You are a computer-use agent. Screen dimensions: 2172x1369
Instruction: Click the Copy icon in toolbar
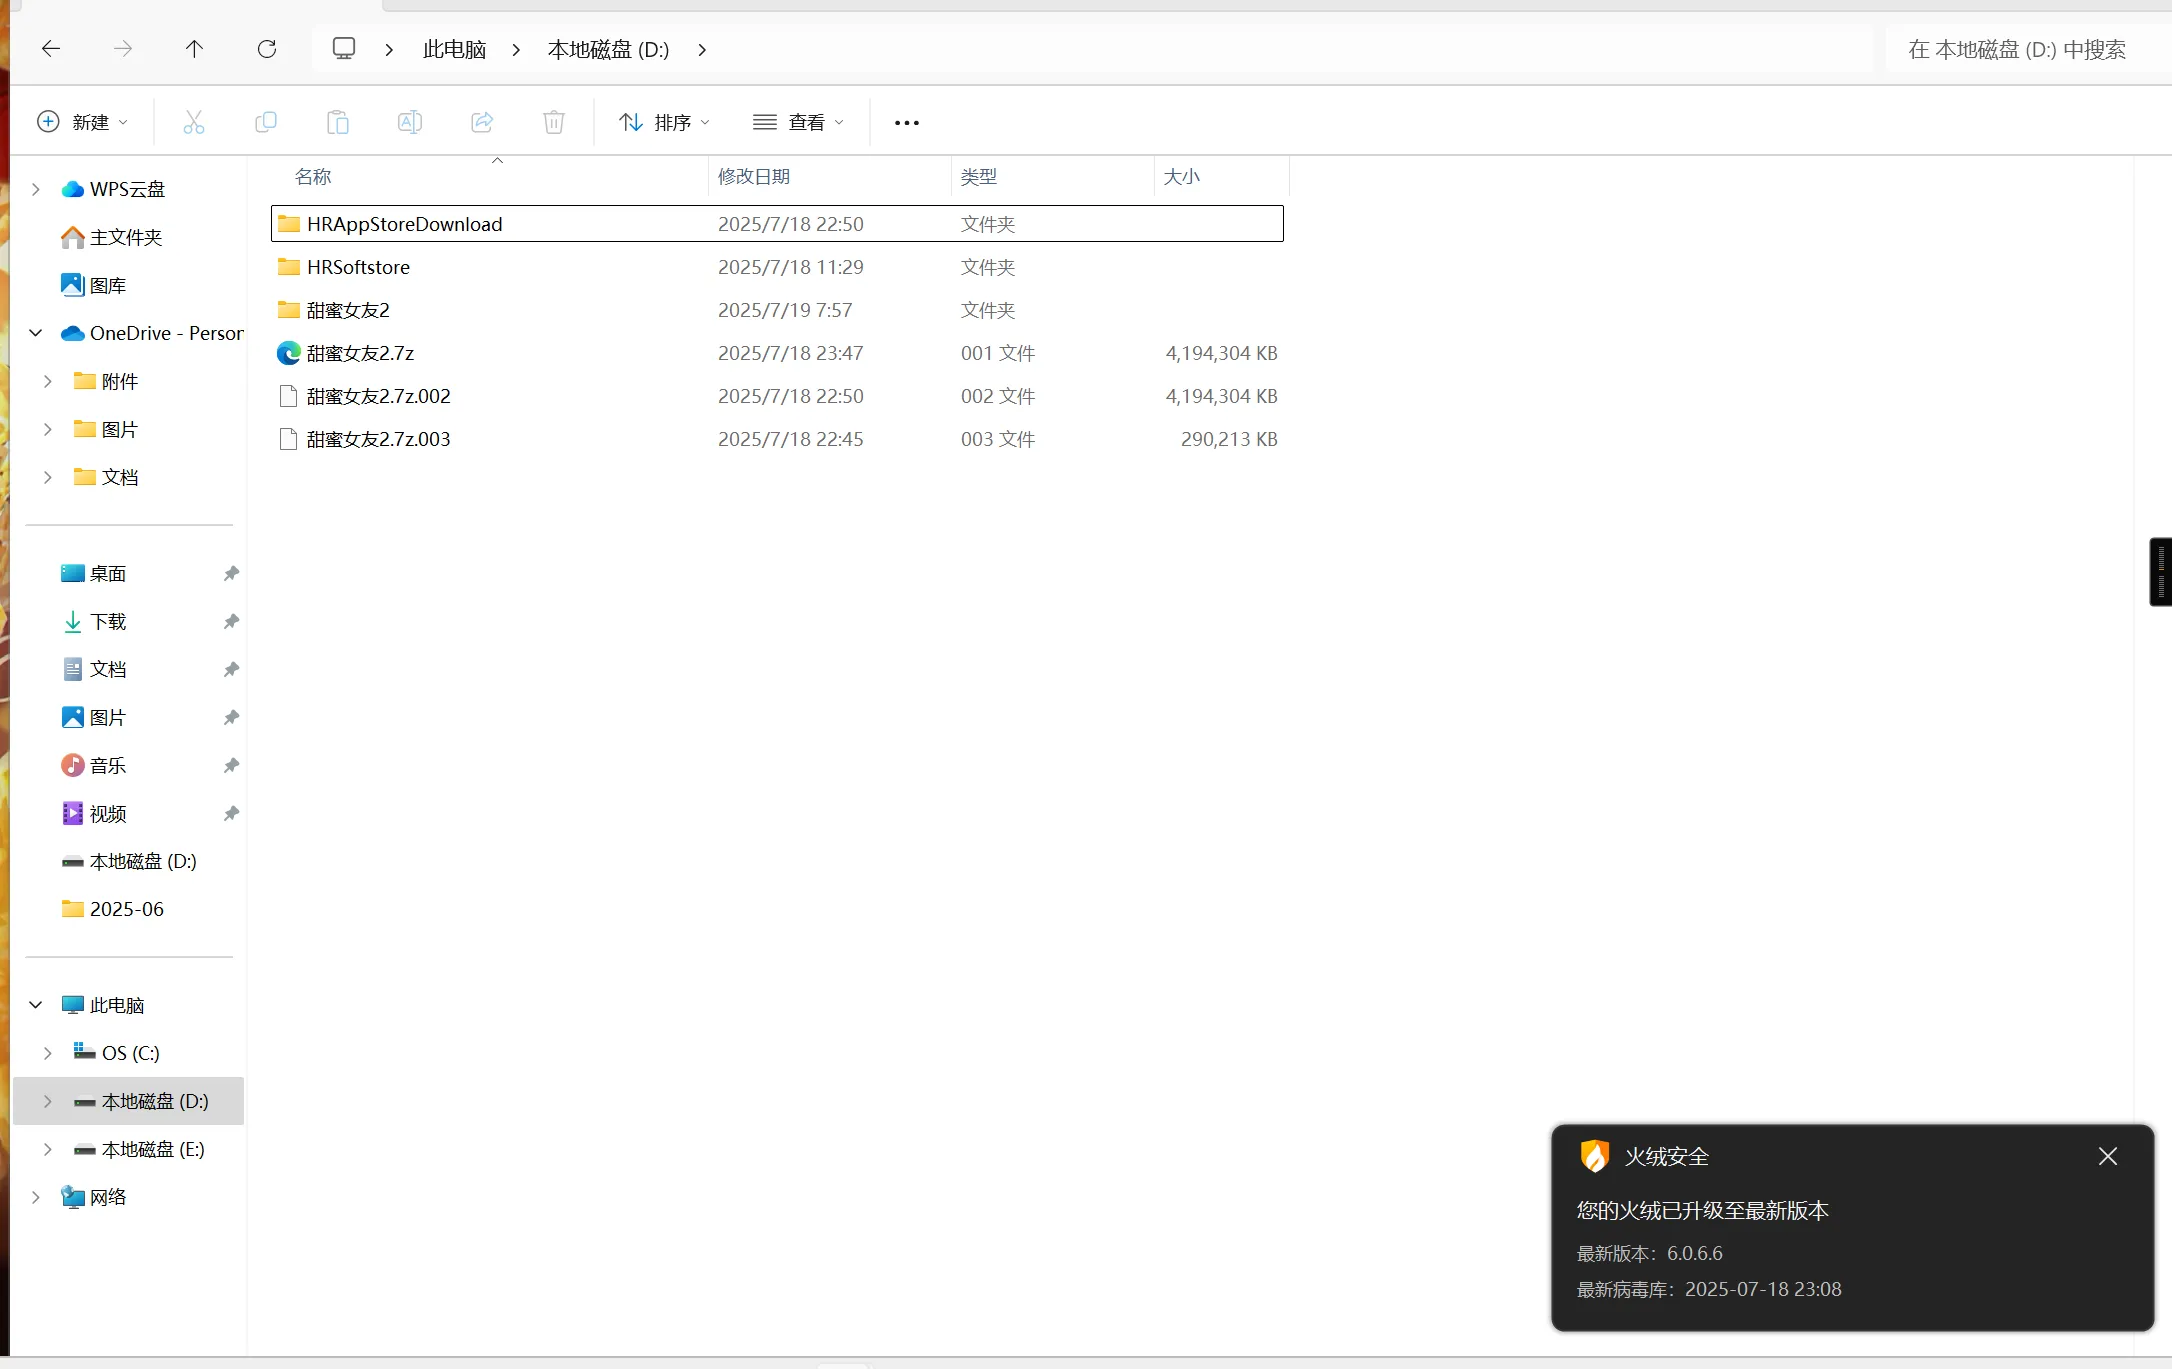click(266, 122)
